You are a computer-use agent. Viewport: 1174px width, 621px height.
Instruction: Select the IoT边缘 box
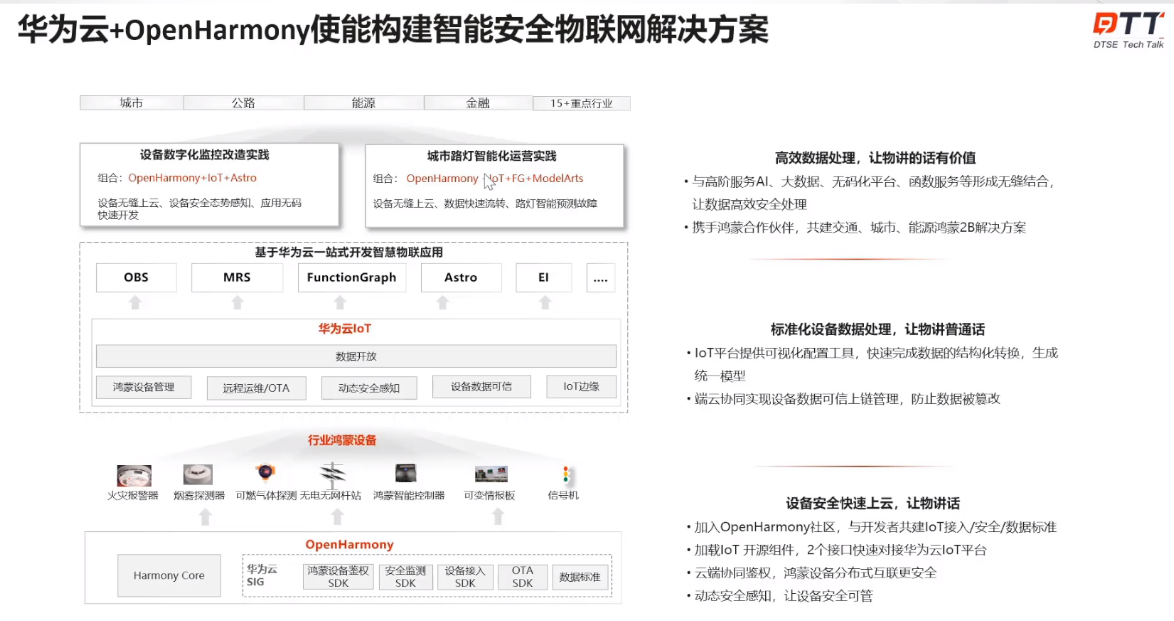(x=582, y=387)
